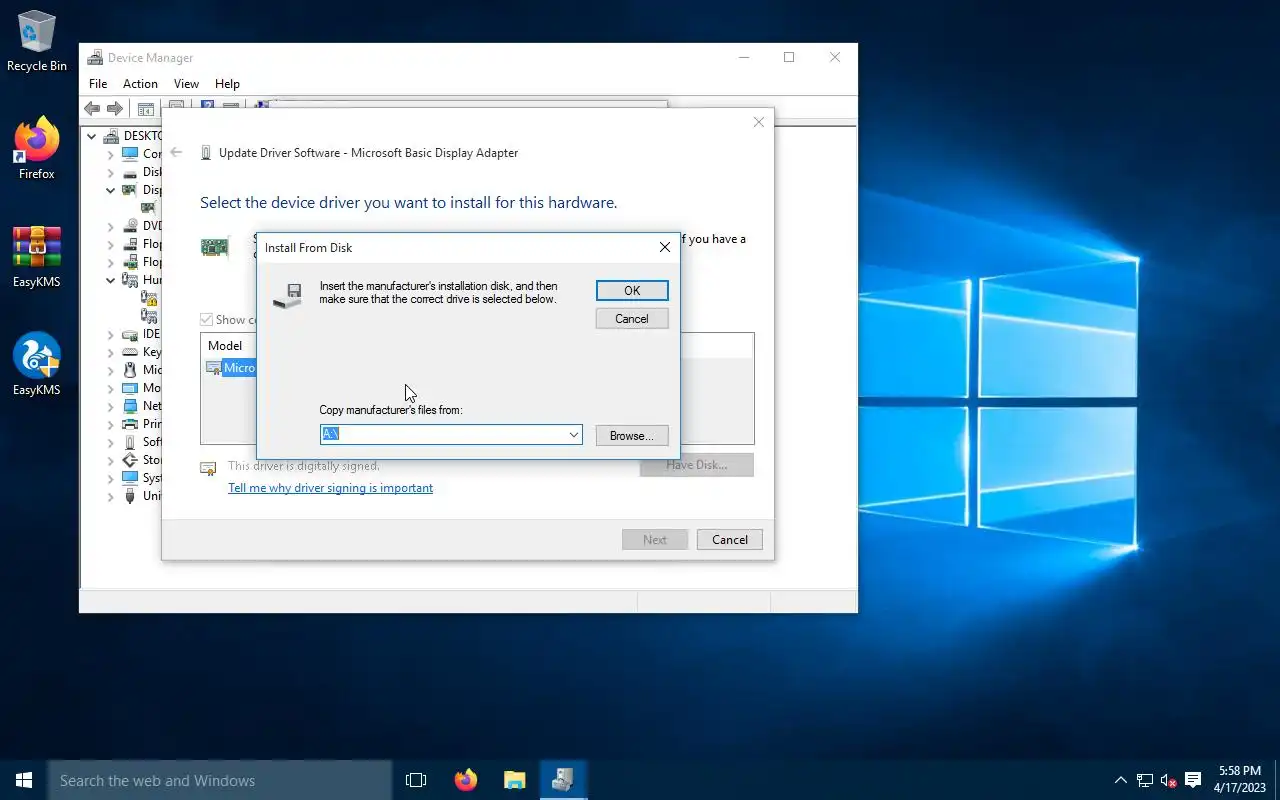Open the File menu in Device Manager
The height and width of the screenshot is (800, 1280).
pyautogui.click(x=98, y=84)
